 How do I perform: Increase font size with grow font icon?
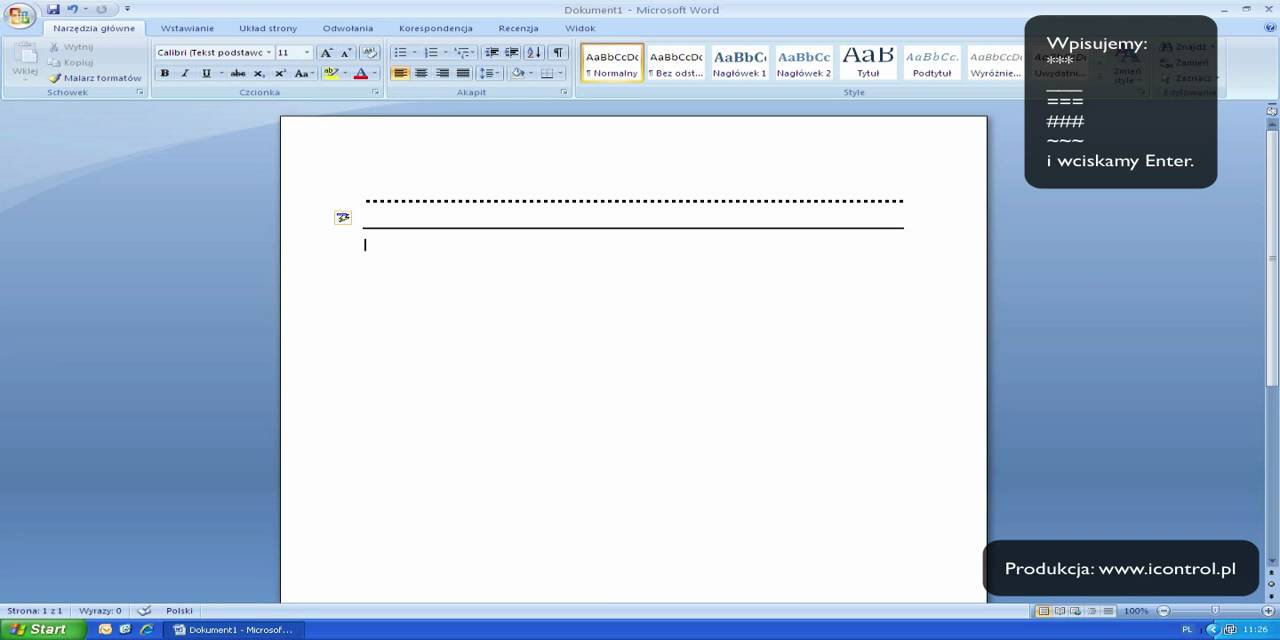point(326,53)
